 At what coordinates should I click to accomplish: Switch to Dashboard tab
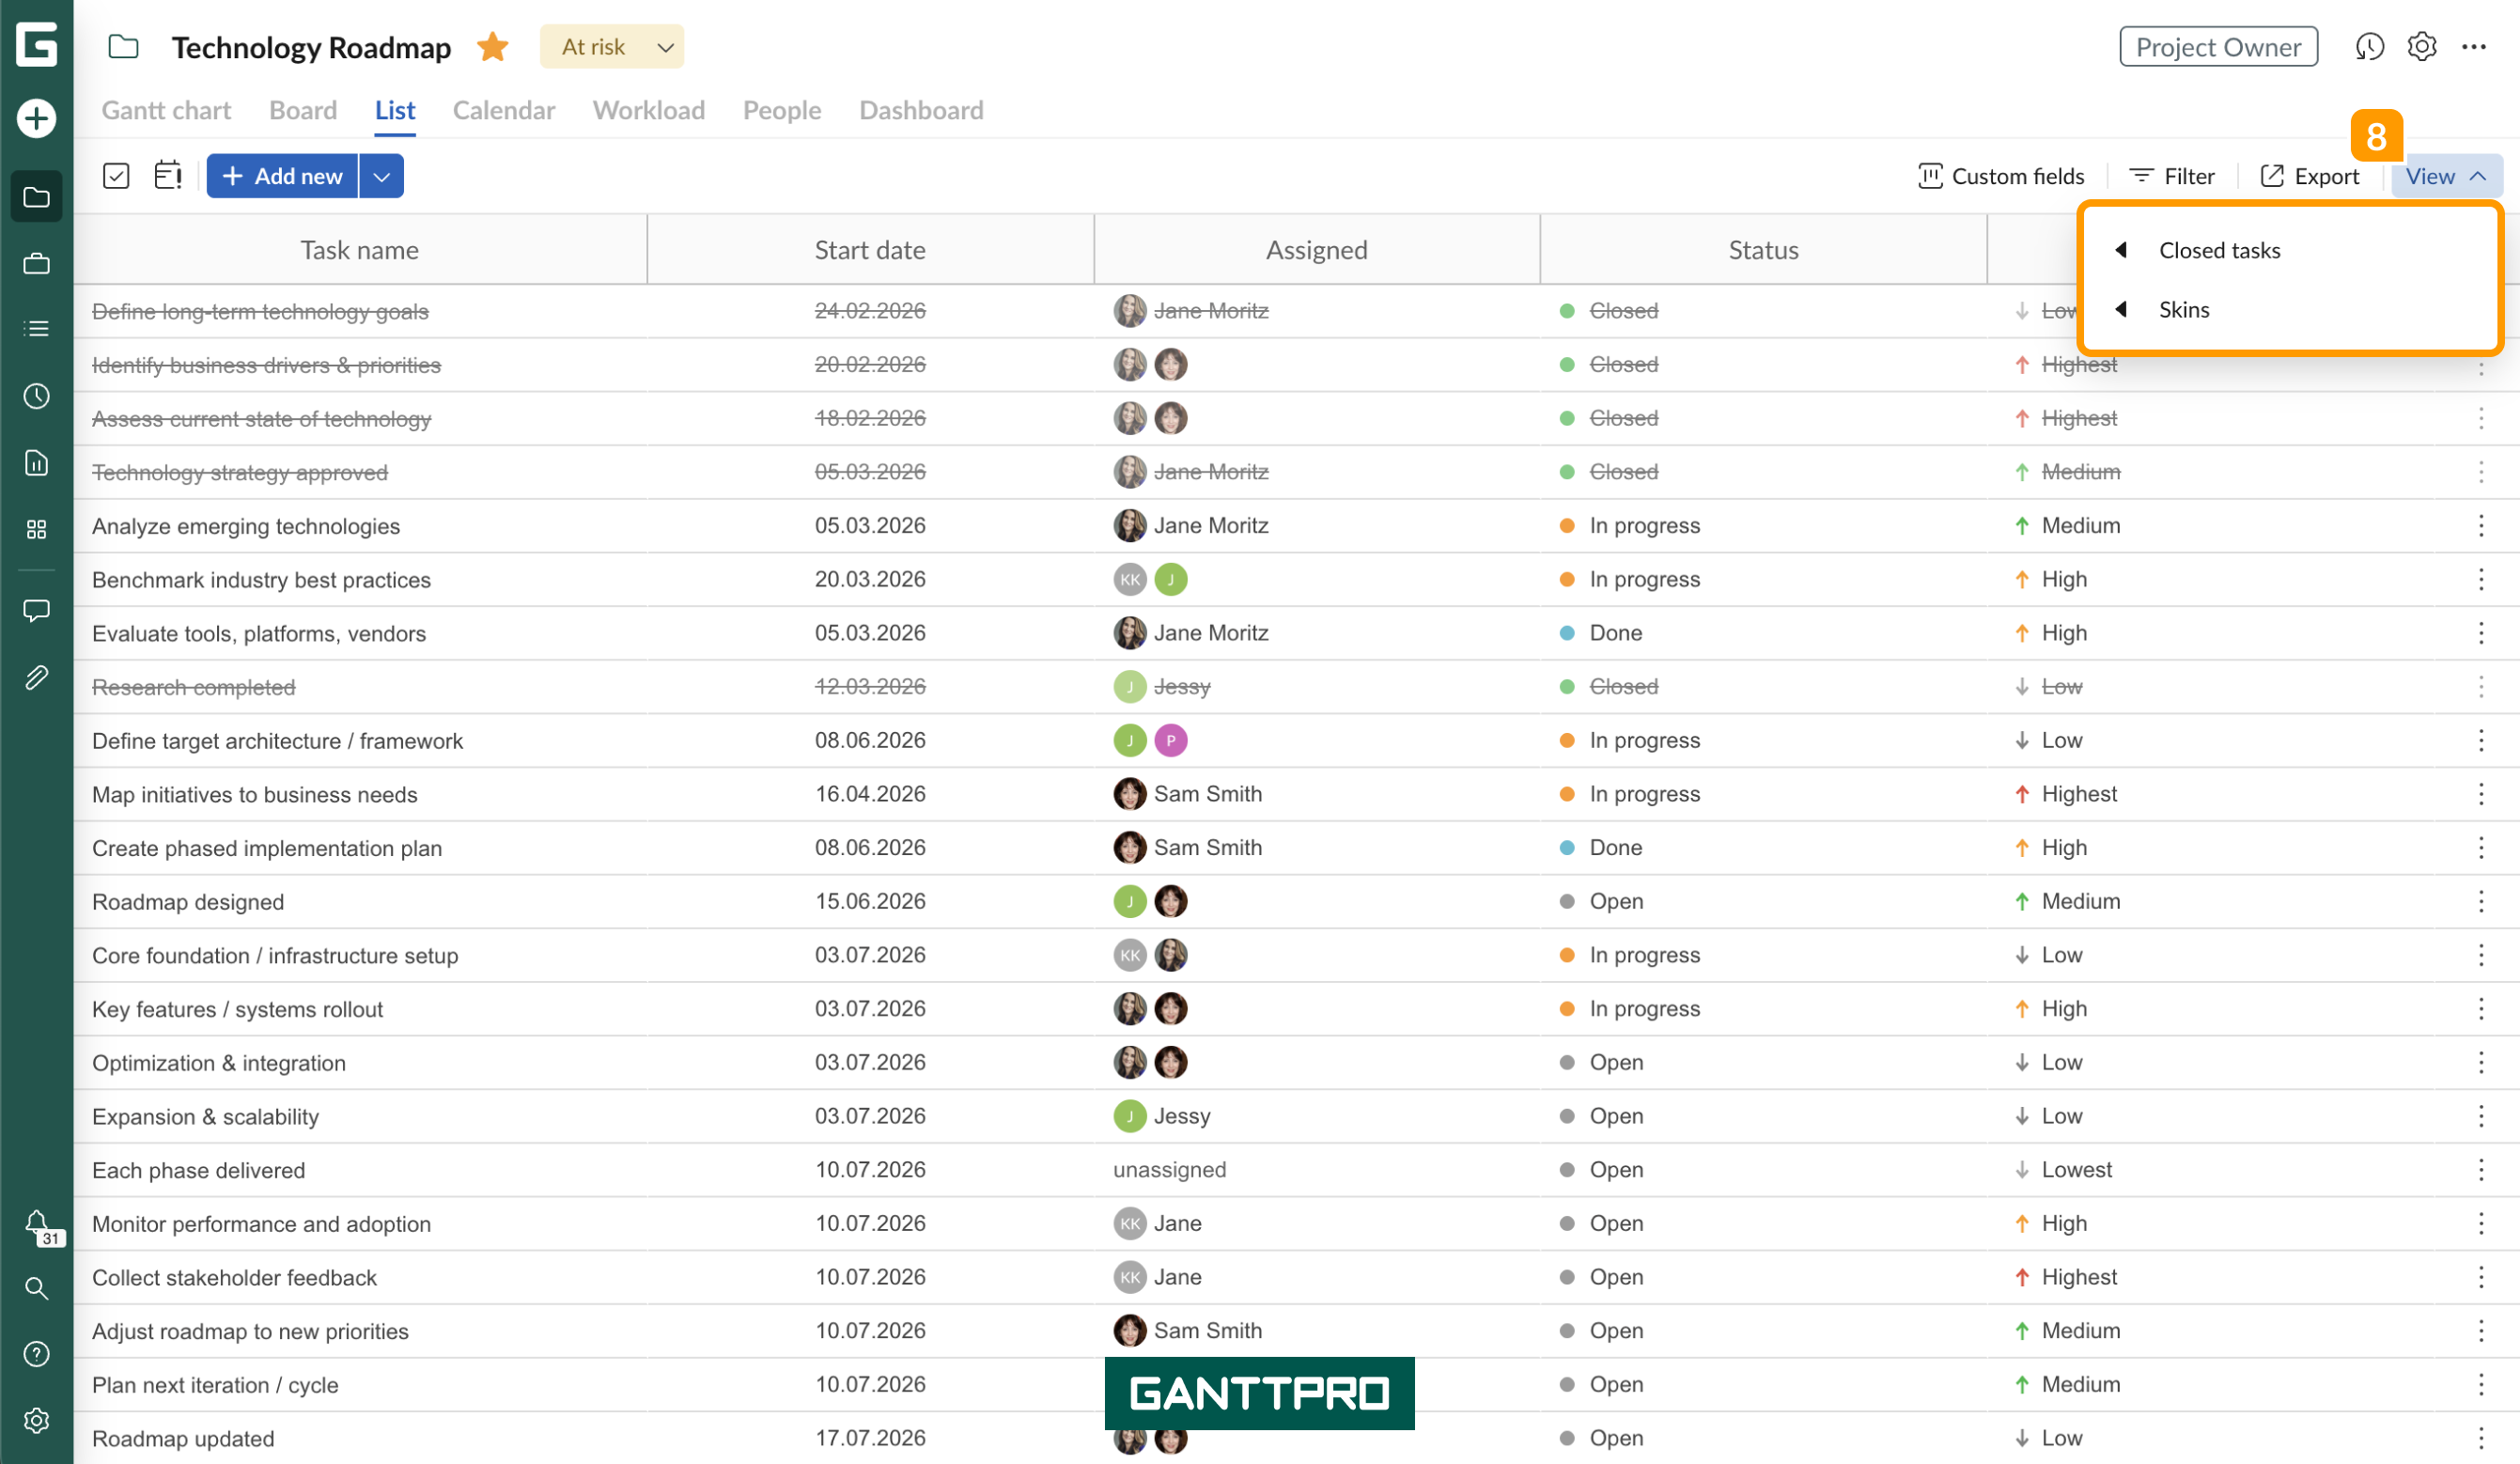click(x=921, y=110)
